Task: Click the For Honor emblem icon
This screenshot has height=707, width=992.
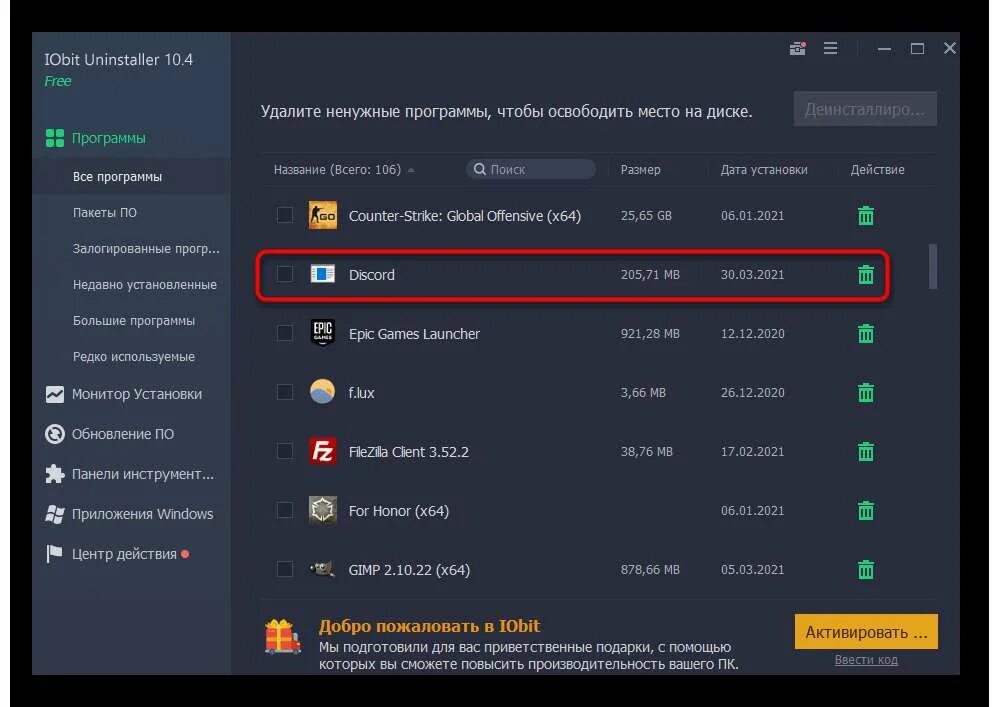Action: (x=323, y=510)
